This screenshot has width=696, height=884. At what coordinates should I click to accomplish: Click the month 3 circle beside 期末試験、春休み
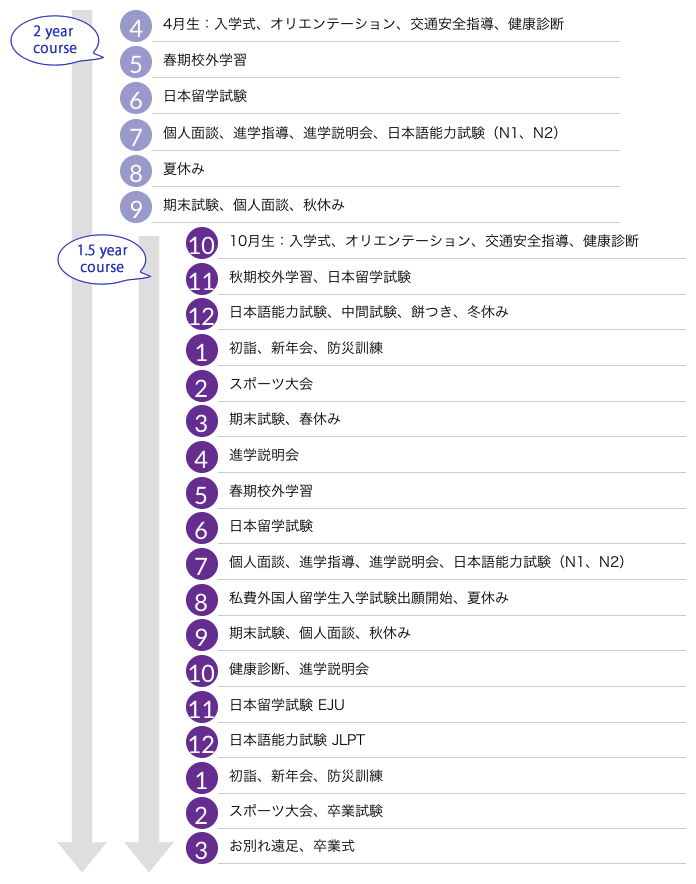click(x=202, y=422)
